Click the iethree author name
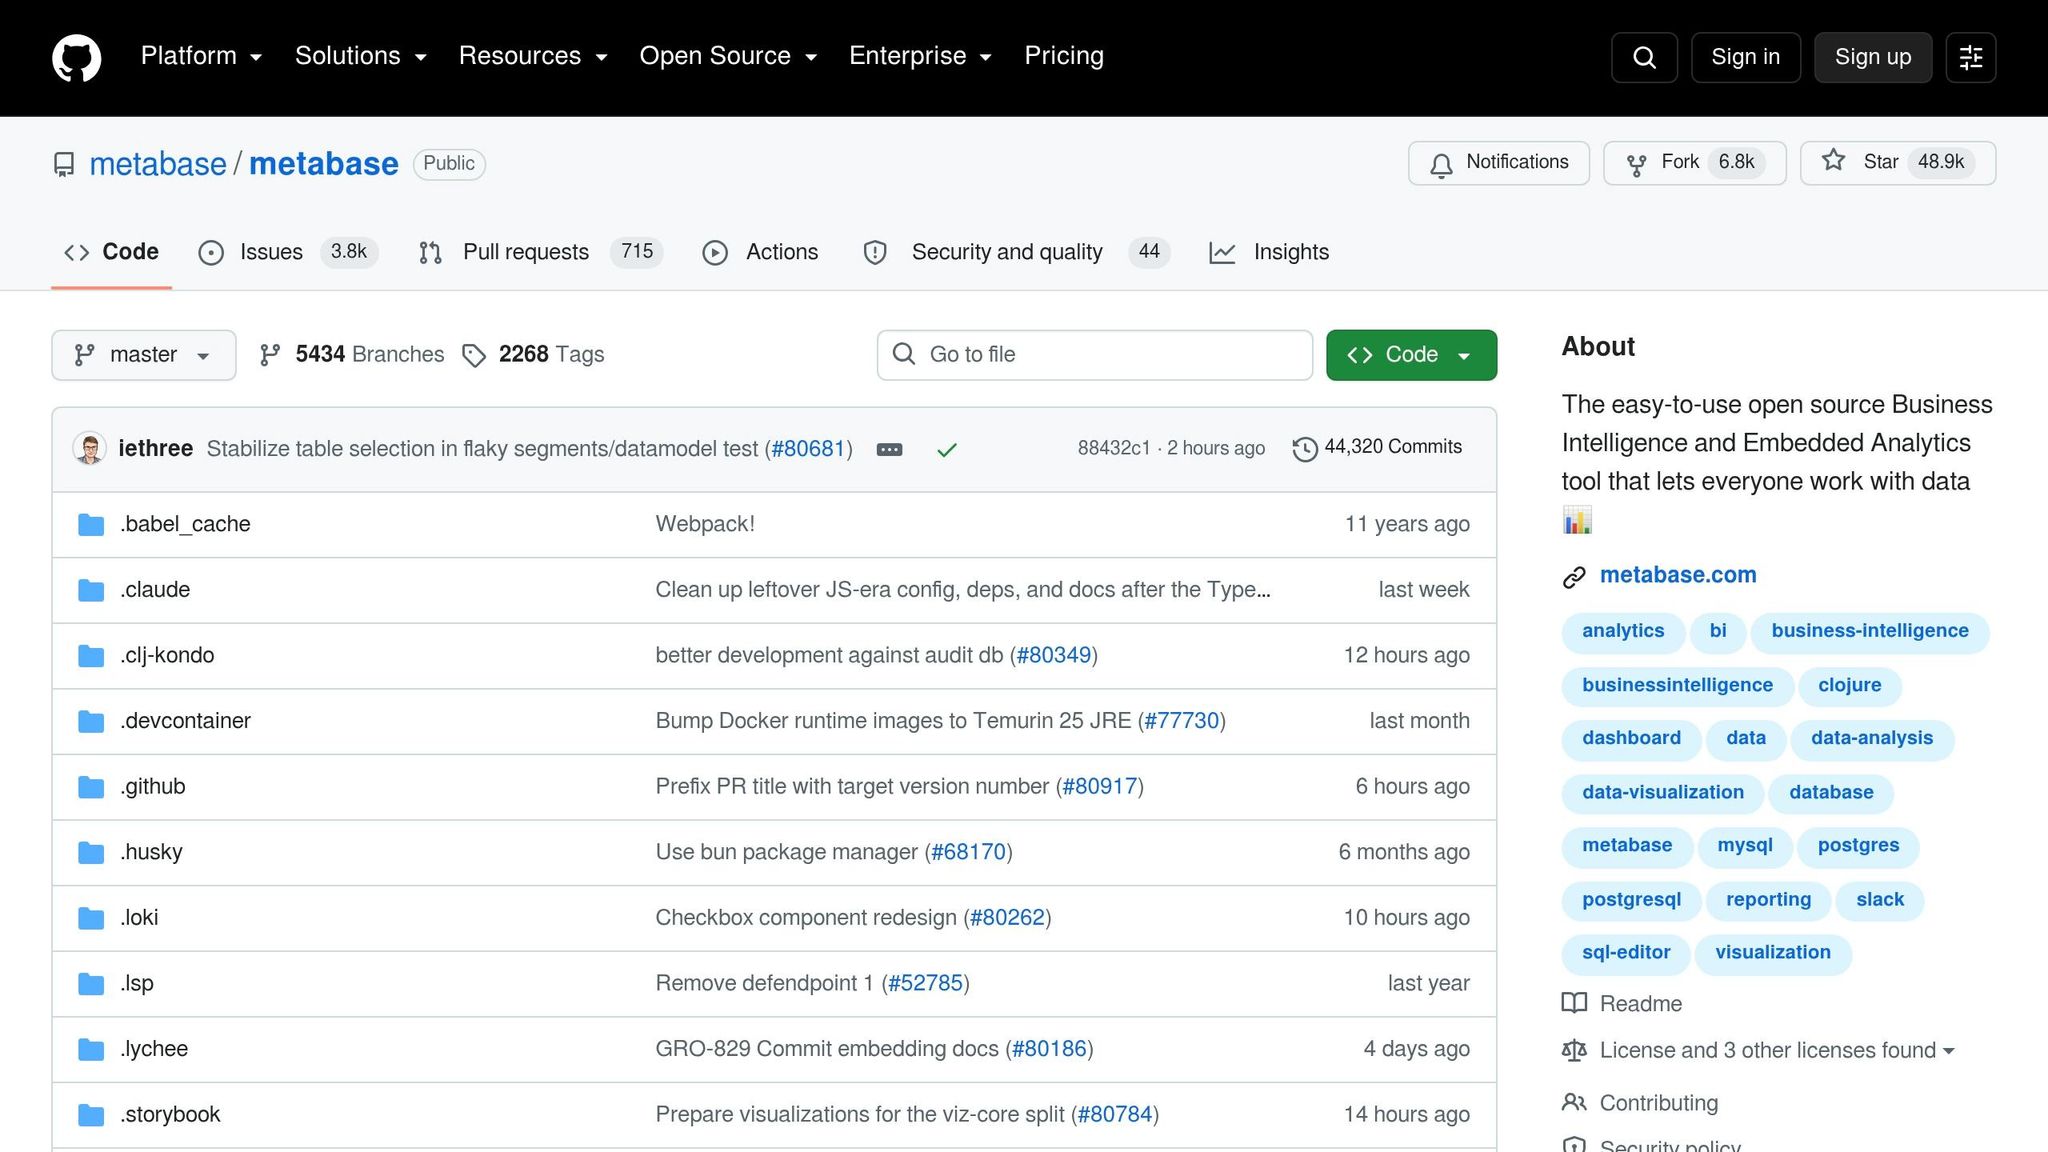The height and width of the screenshot is (1152, 2048). click(x=155, y=449)
